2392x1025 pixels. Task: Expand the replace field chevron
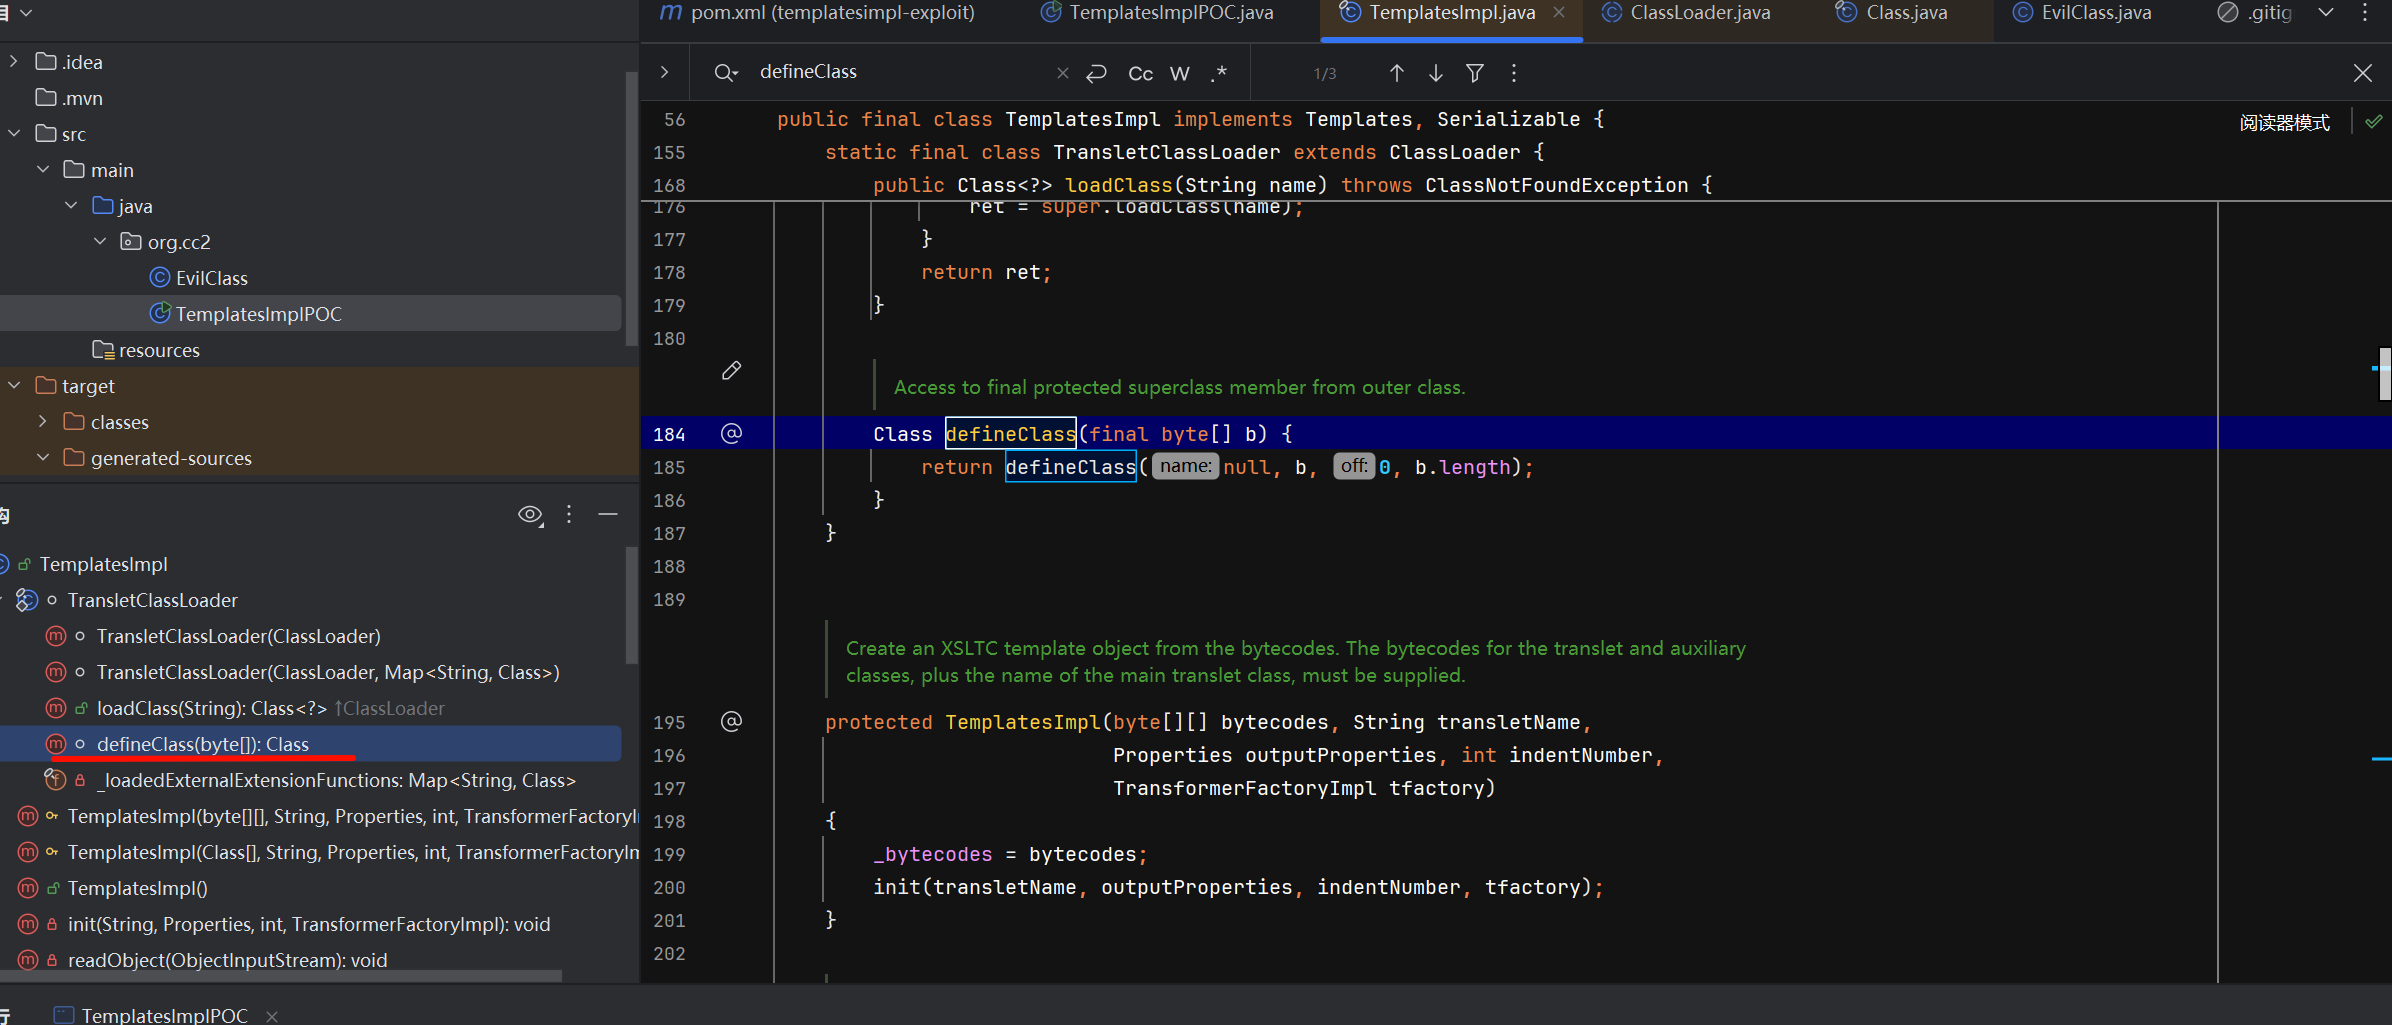coord(664,72)
